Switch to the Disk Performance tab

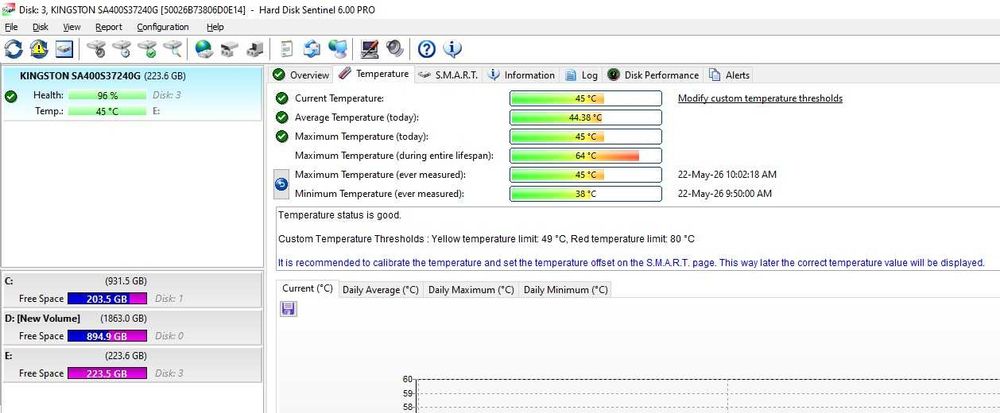coord(653,75)
